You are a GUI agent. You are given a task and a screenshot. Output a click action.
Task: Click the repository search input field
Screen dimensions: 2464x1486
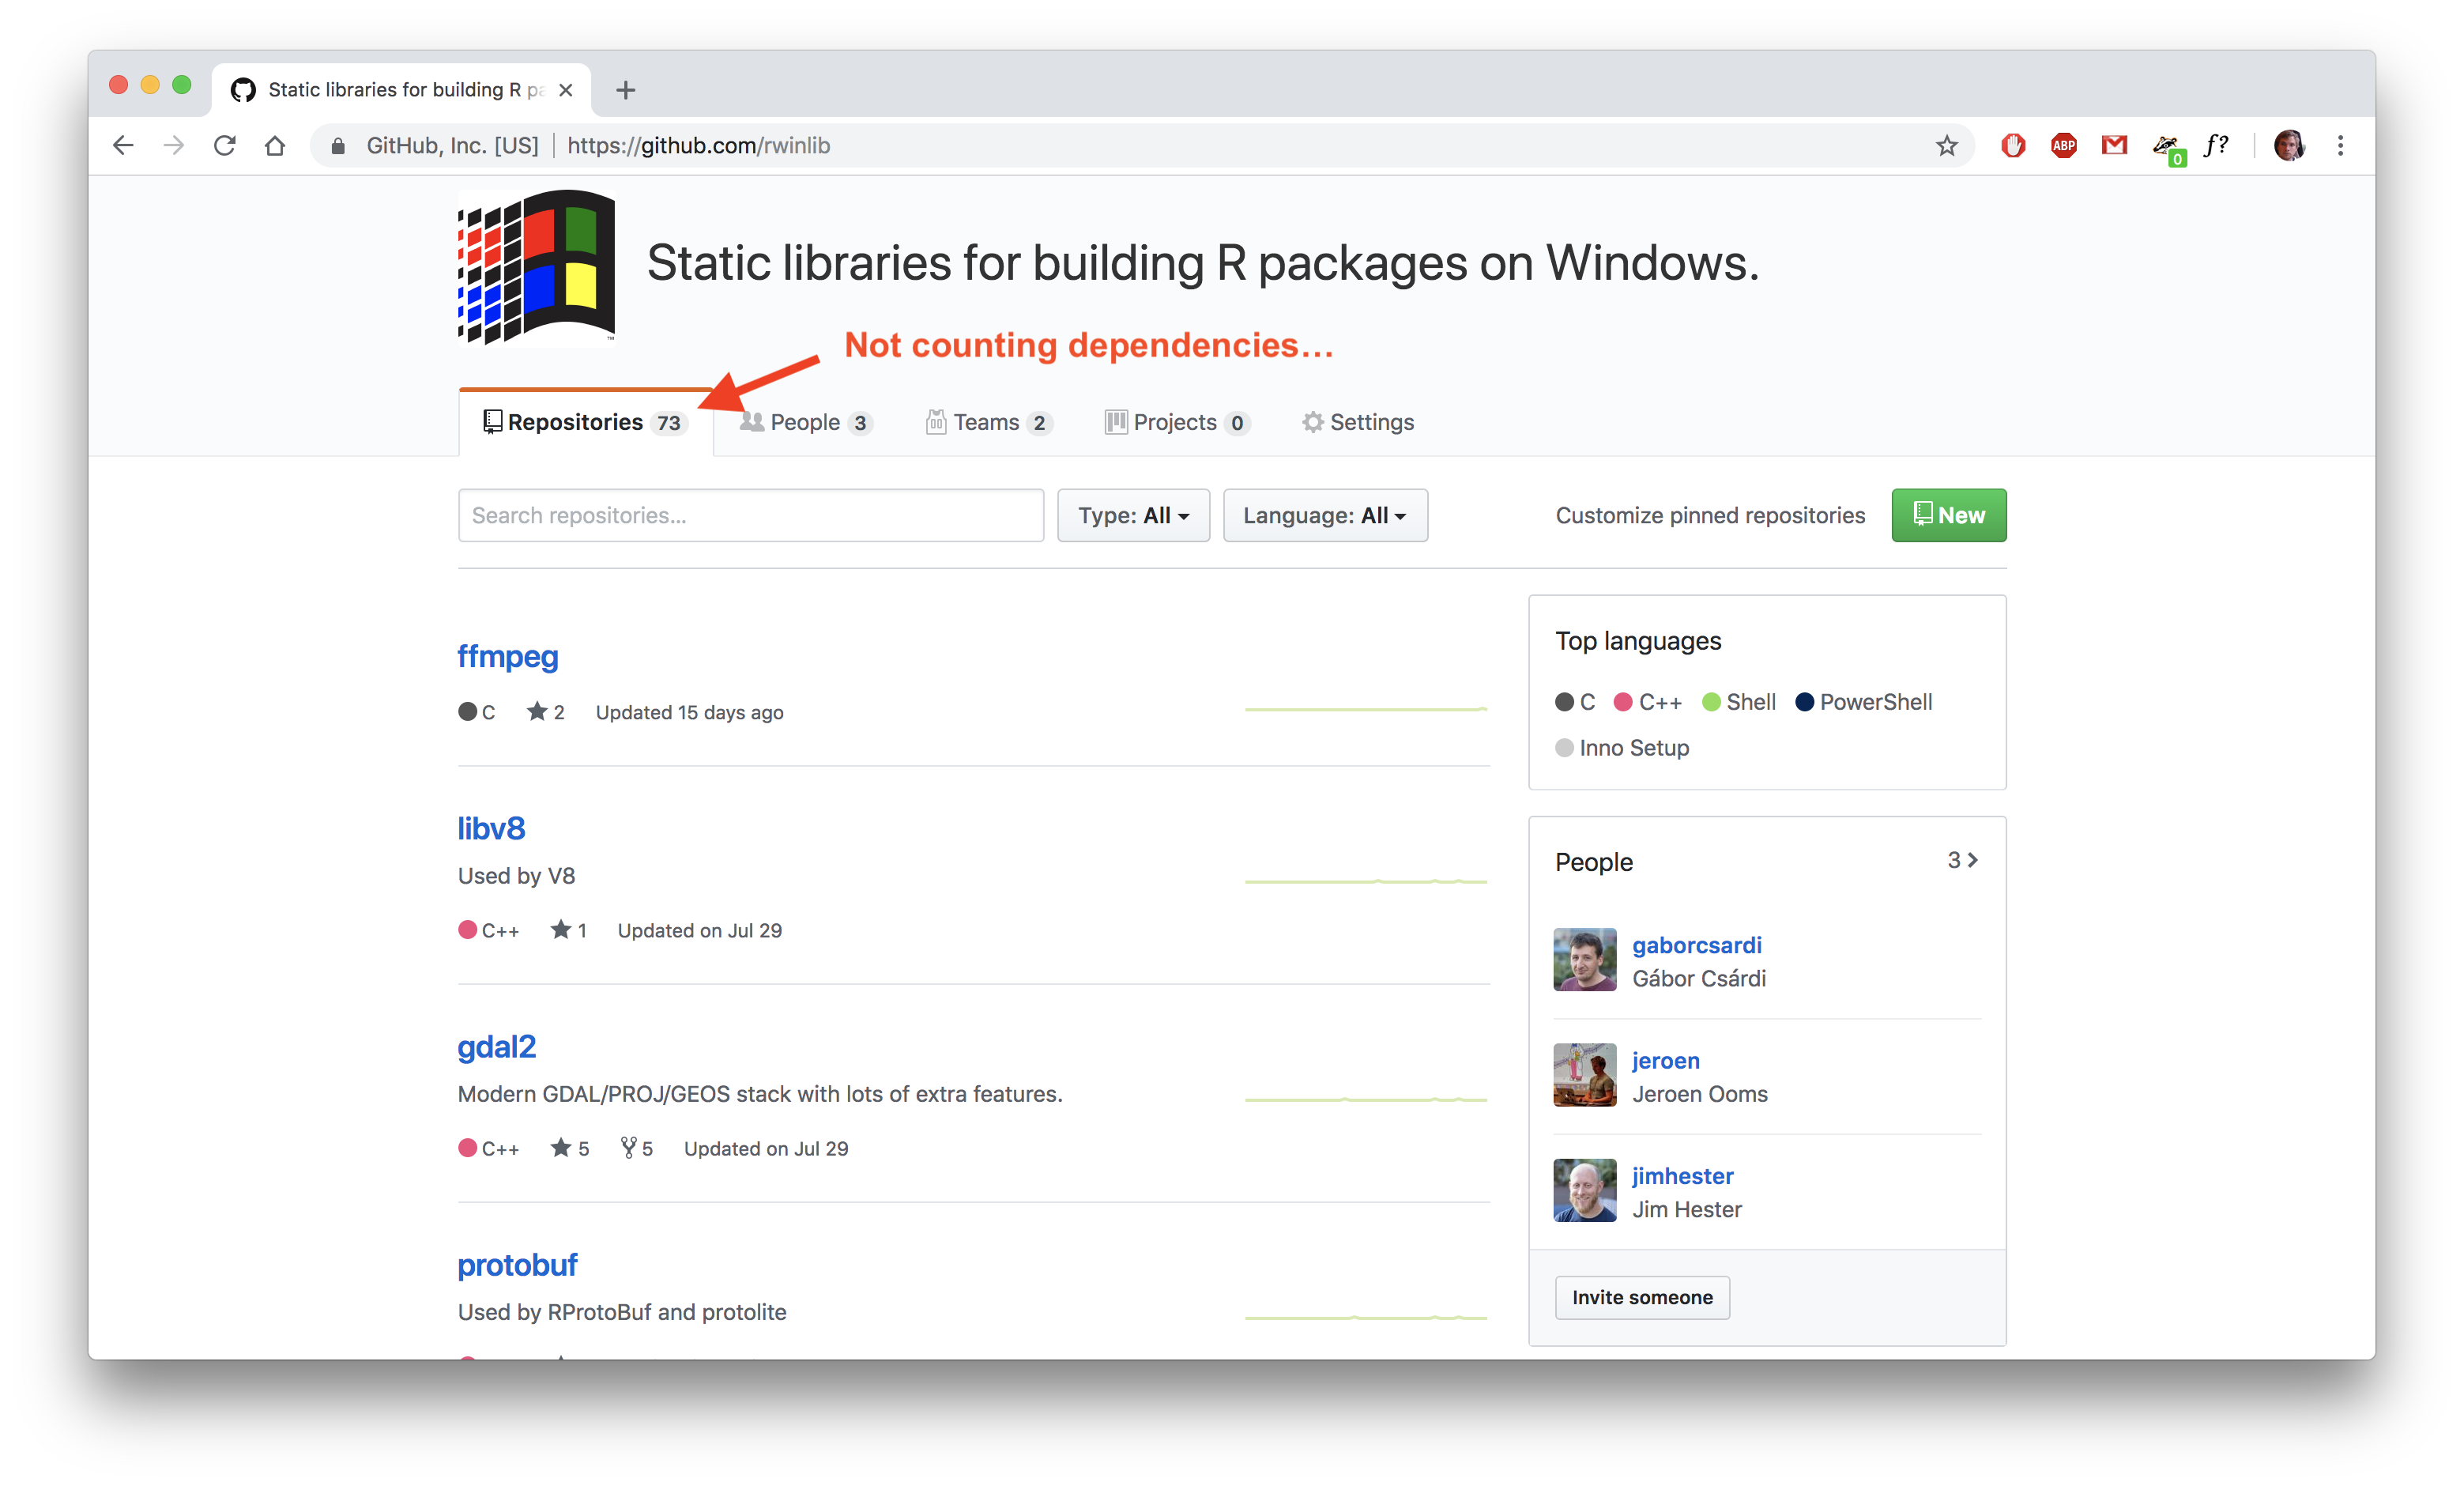tap(753, 514)
